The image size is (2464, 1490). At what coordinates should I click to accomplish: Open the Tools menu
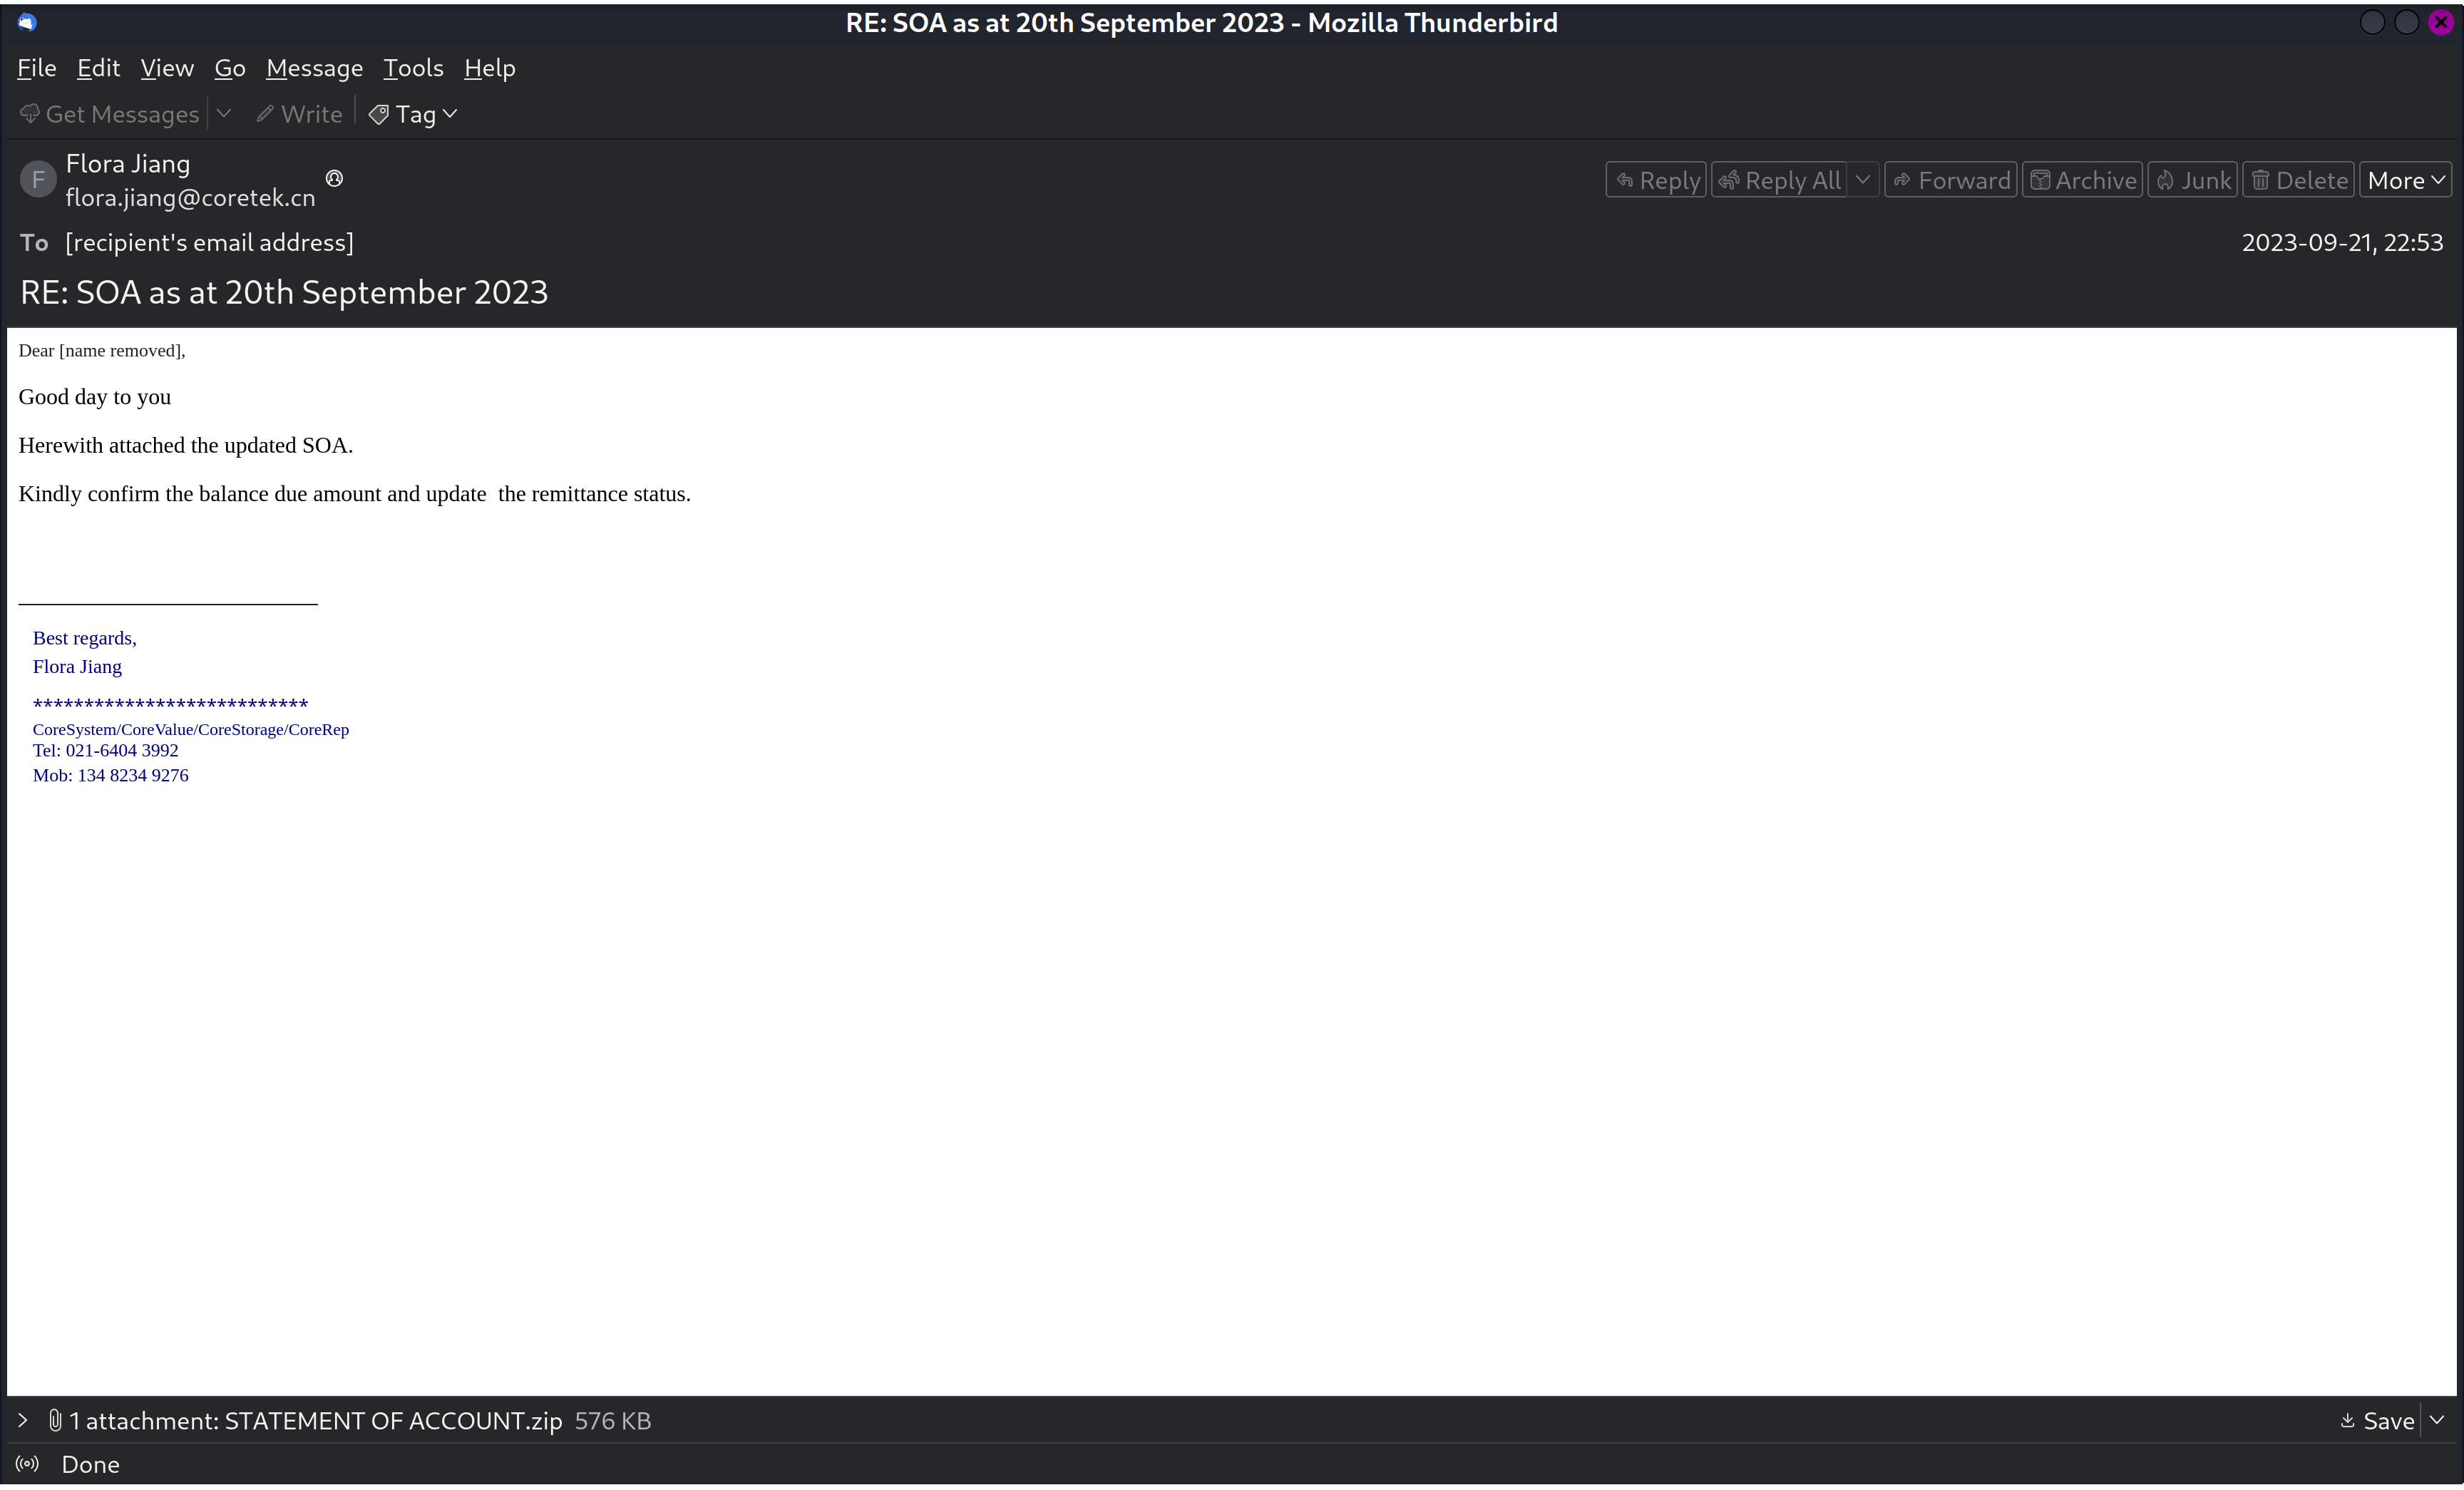point(413,68)
